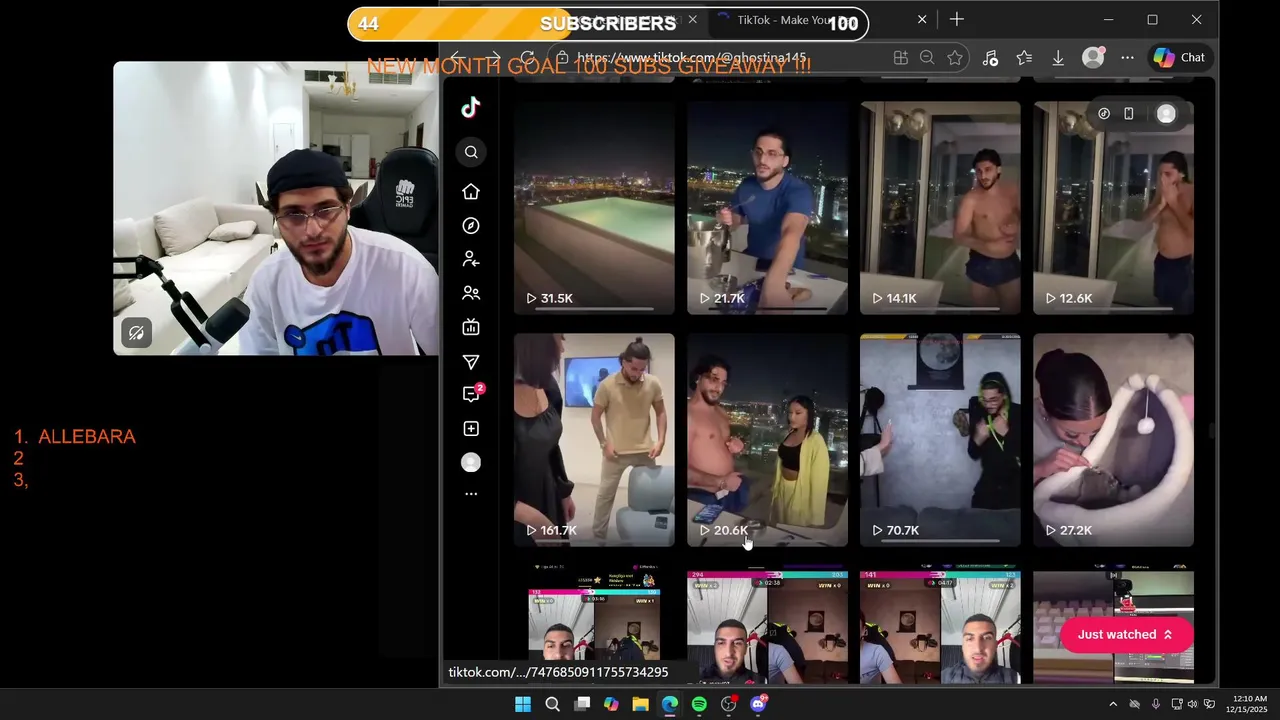This screenshot has height=720, width=1280.
Task: Open the Messages paper-plane icon
Action: pos(471,362)
